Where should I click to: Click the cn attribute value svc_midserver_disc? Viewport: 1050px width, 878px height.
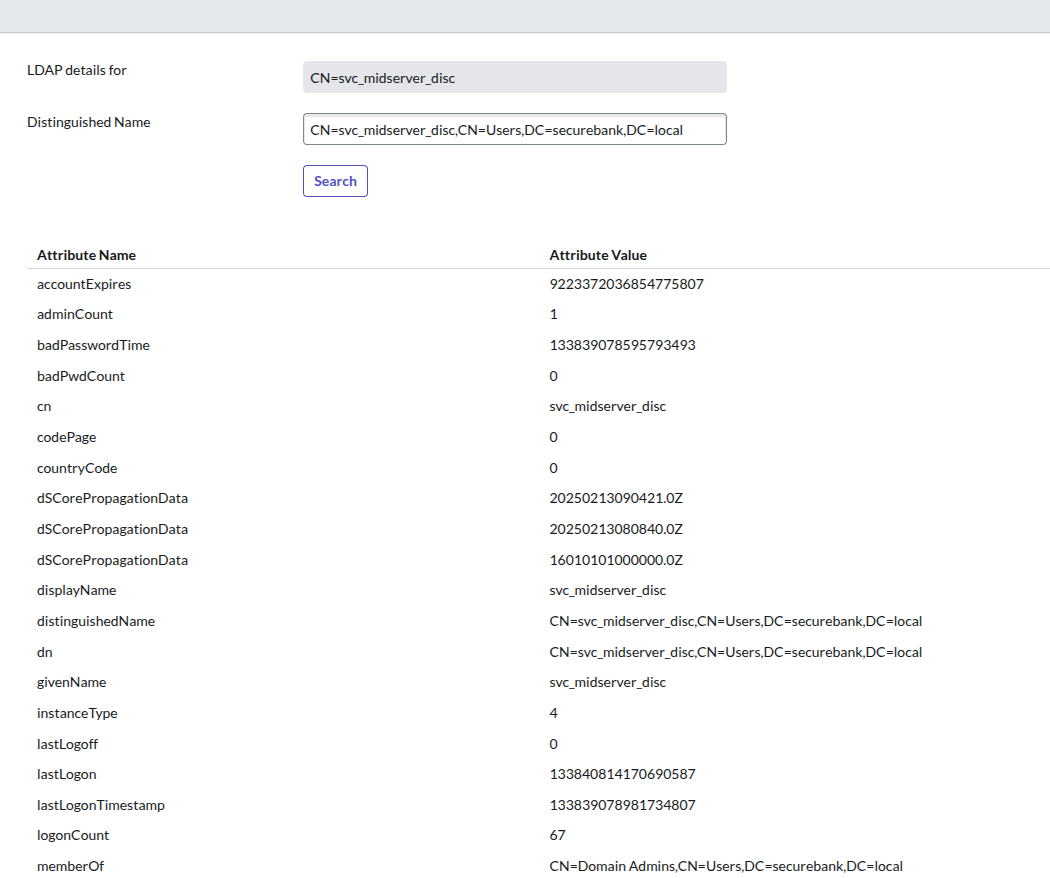[607, 406]
